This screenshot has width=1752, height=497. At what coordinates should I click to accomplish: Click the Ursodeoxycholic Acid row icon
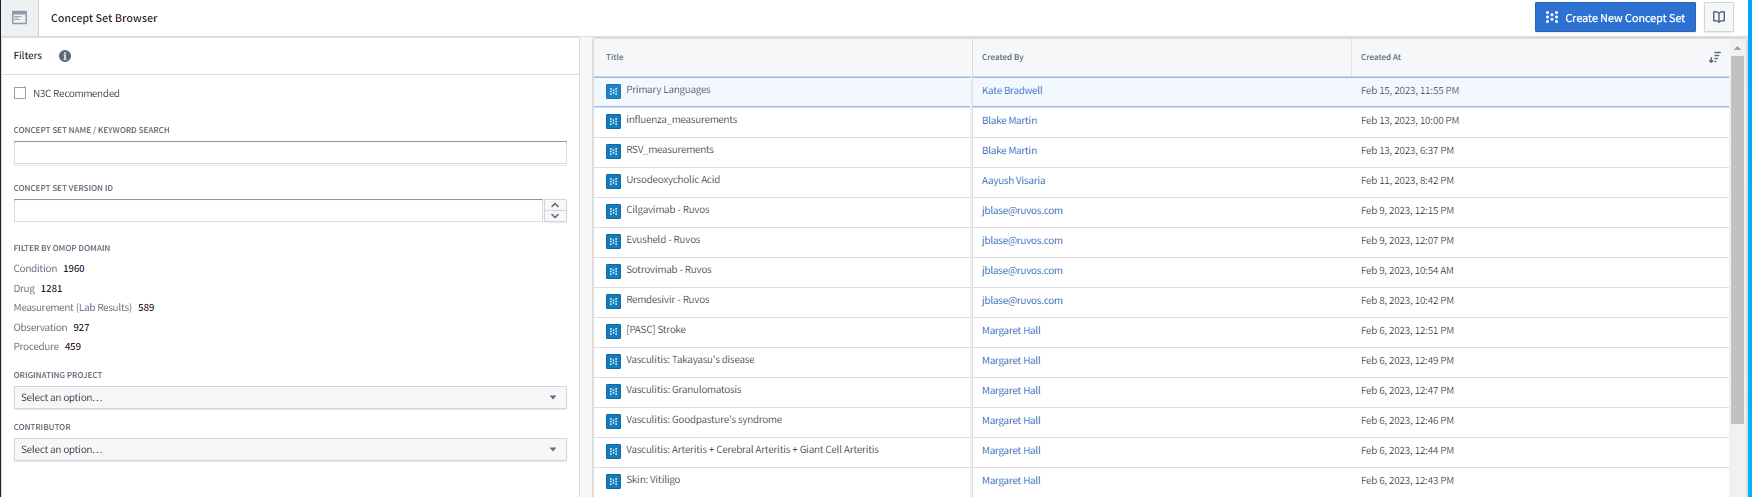point(613,181)
